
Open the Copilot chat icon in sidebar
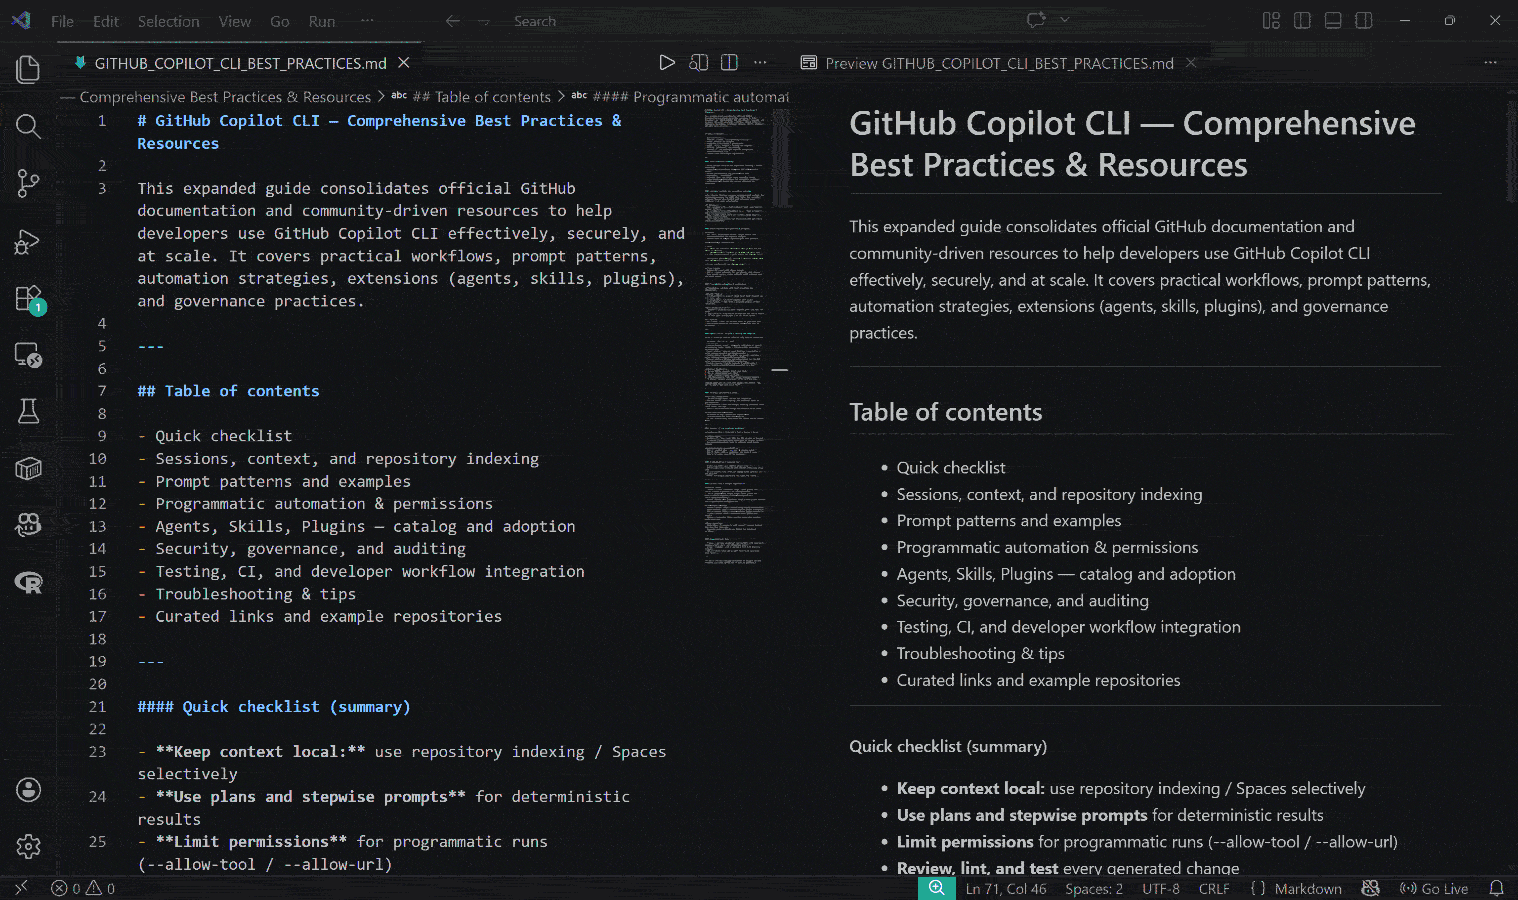(28, 524)
